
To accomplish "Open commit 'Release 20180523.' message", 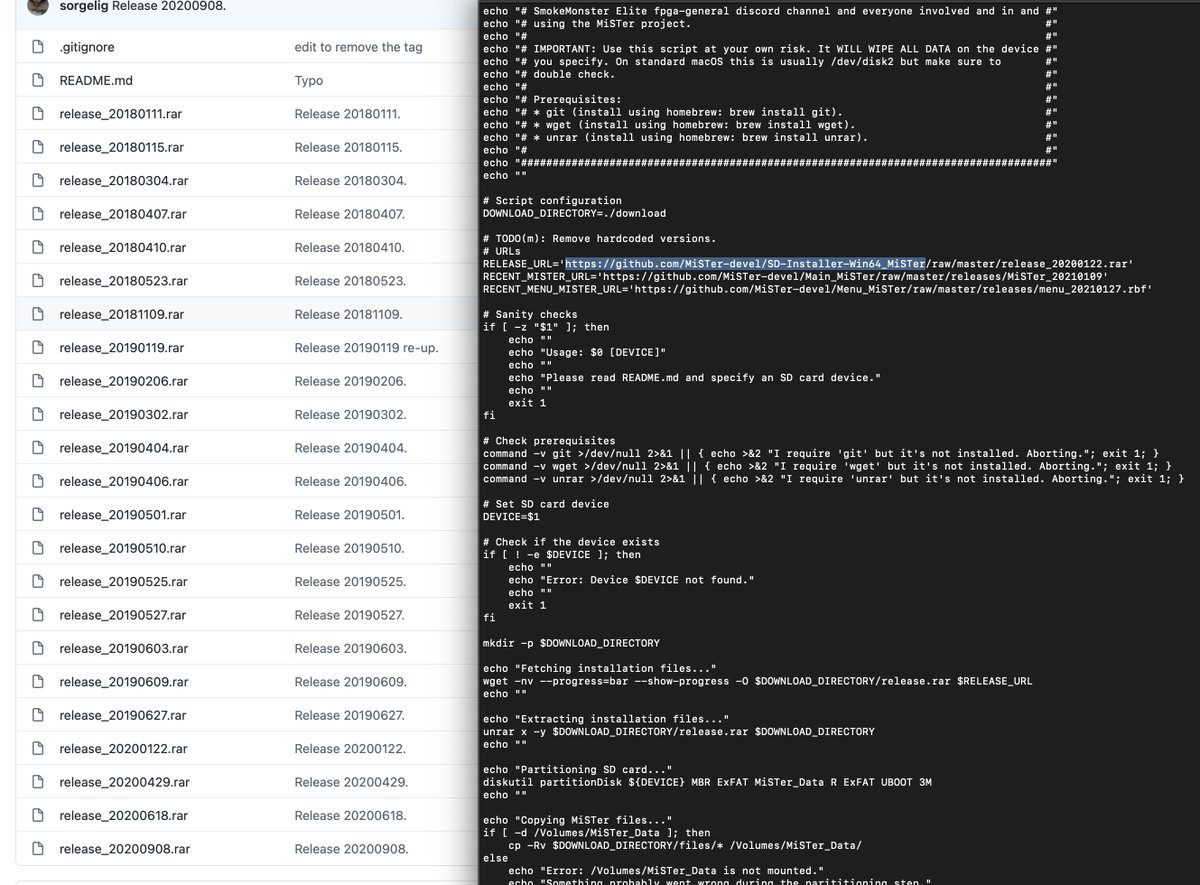I will pos(349,281).
